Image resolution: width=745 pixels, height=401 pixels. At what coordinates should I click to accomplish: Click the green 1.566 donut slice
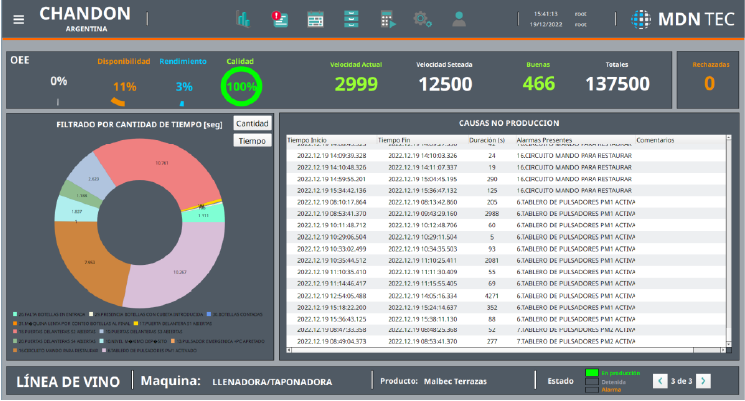click(x=82, y=195)
